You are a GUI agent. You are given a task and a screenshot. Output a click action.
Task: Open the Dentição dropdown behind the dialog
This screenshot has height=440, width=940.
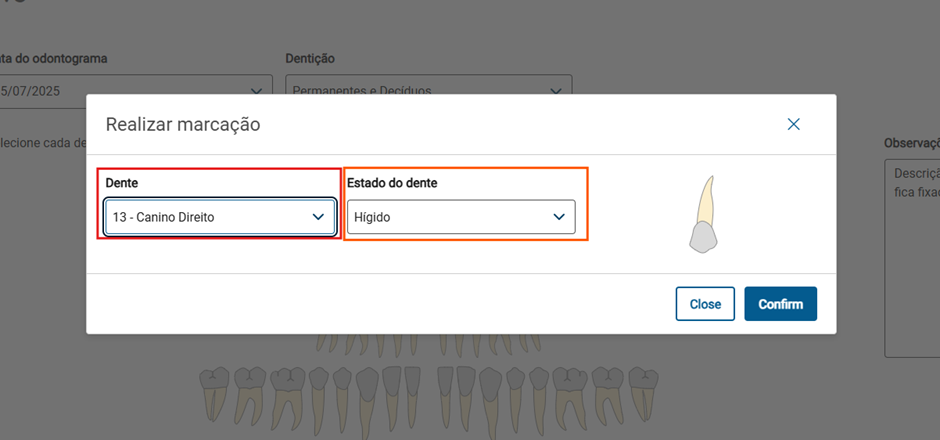[429, 85]
